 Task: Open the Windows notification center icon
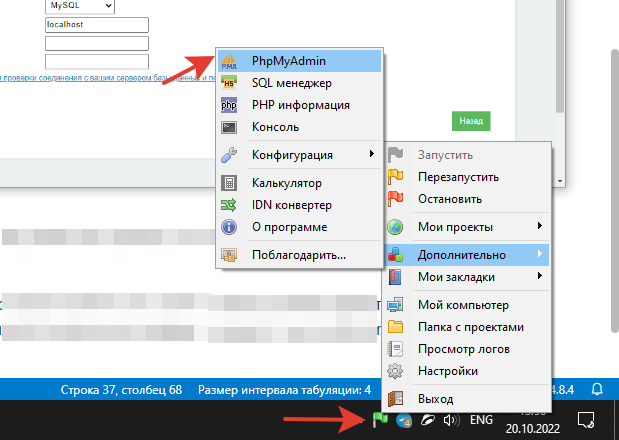pos(585,420)
